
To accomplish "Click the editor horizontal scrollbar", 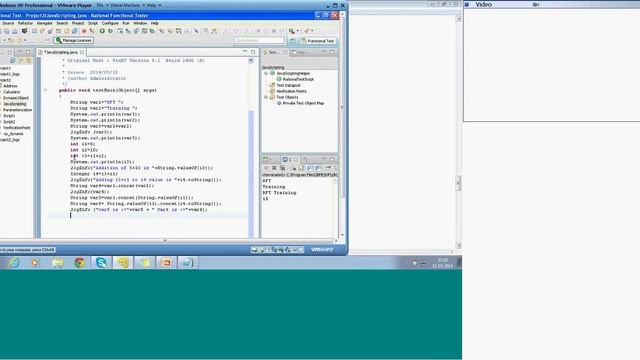I will [x=165, y=240].
